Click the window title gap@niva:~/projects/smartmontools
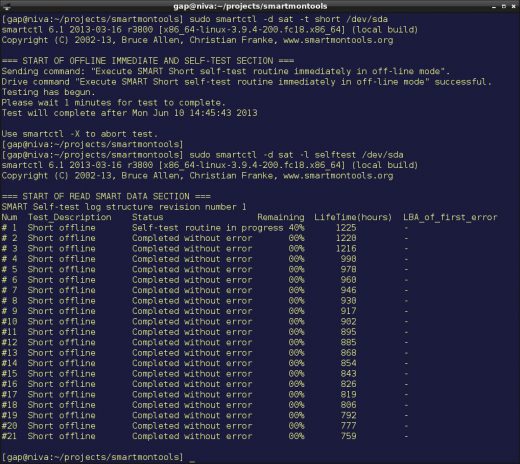Viewport: 520px width, 464px height. click(x=250, y=6)
